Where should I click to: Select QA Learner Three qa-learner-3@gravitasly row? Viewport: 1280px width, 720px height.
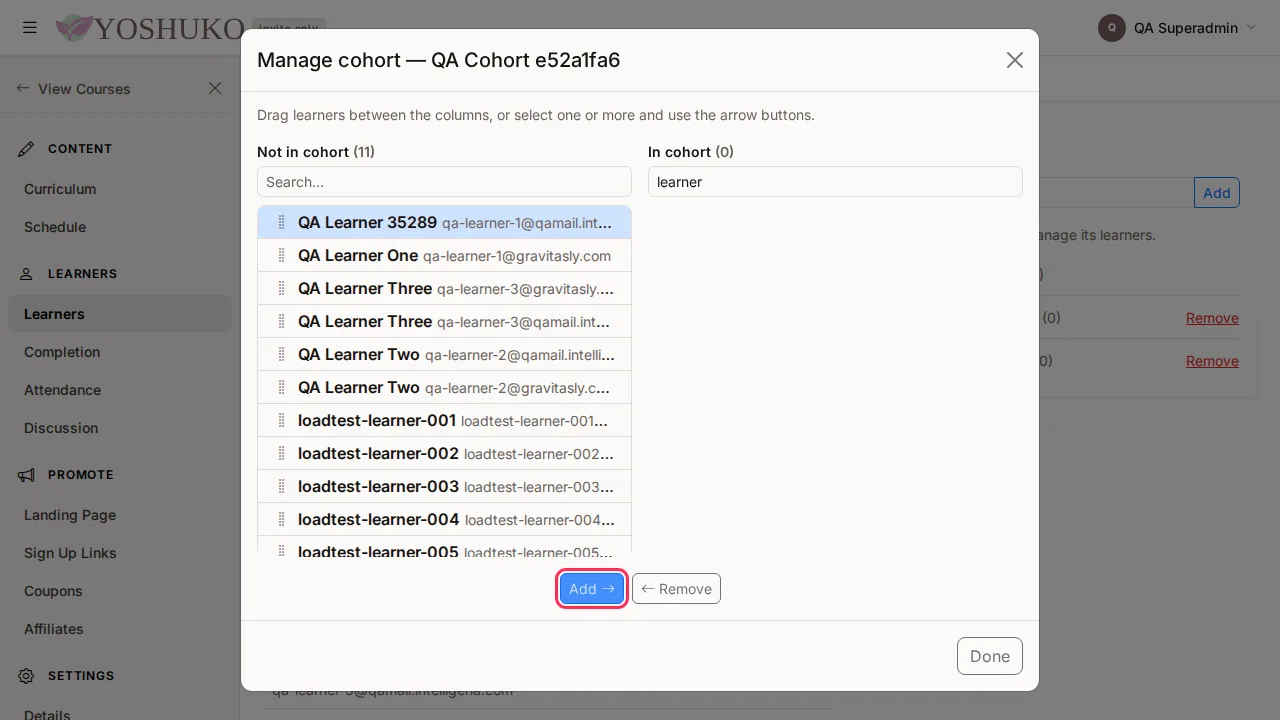pyautogui.click(x=444, y=288)
